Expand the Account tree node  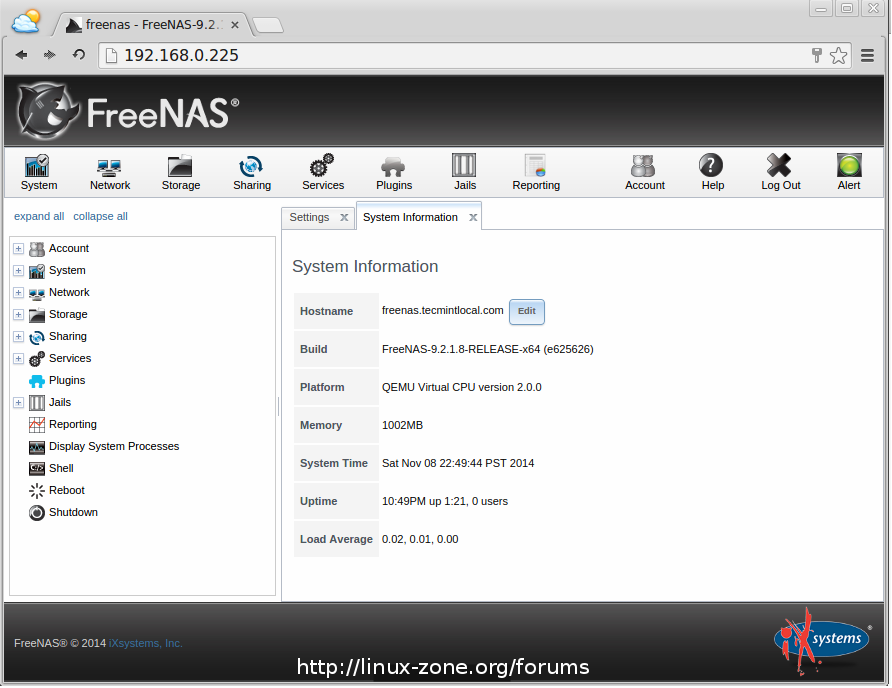(x=18, y=249)
